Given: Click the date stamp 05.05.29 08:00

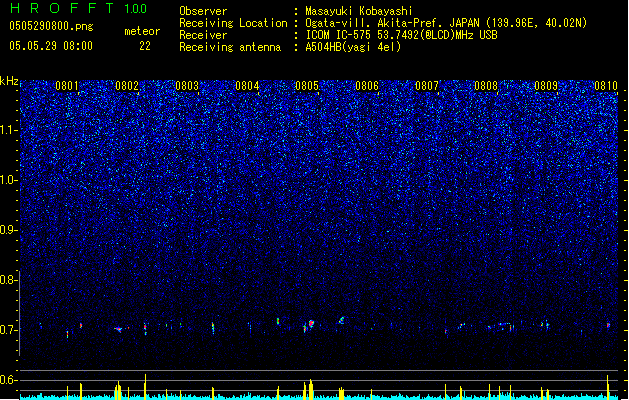Looking at the screenshot, I should [51, 46].
